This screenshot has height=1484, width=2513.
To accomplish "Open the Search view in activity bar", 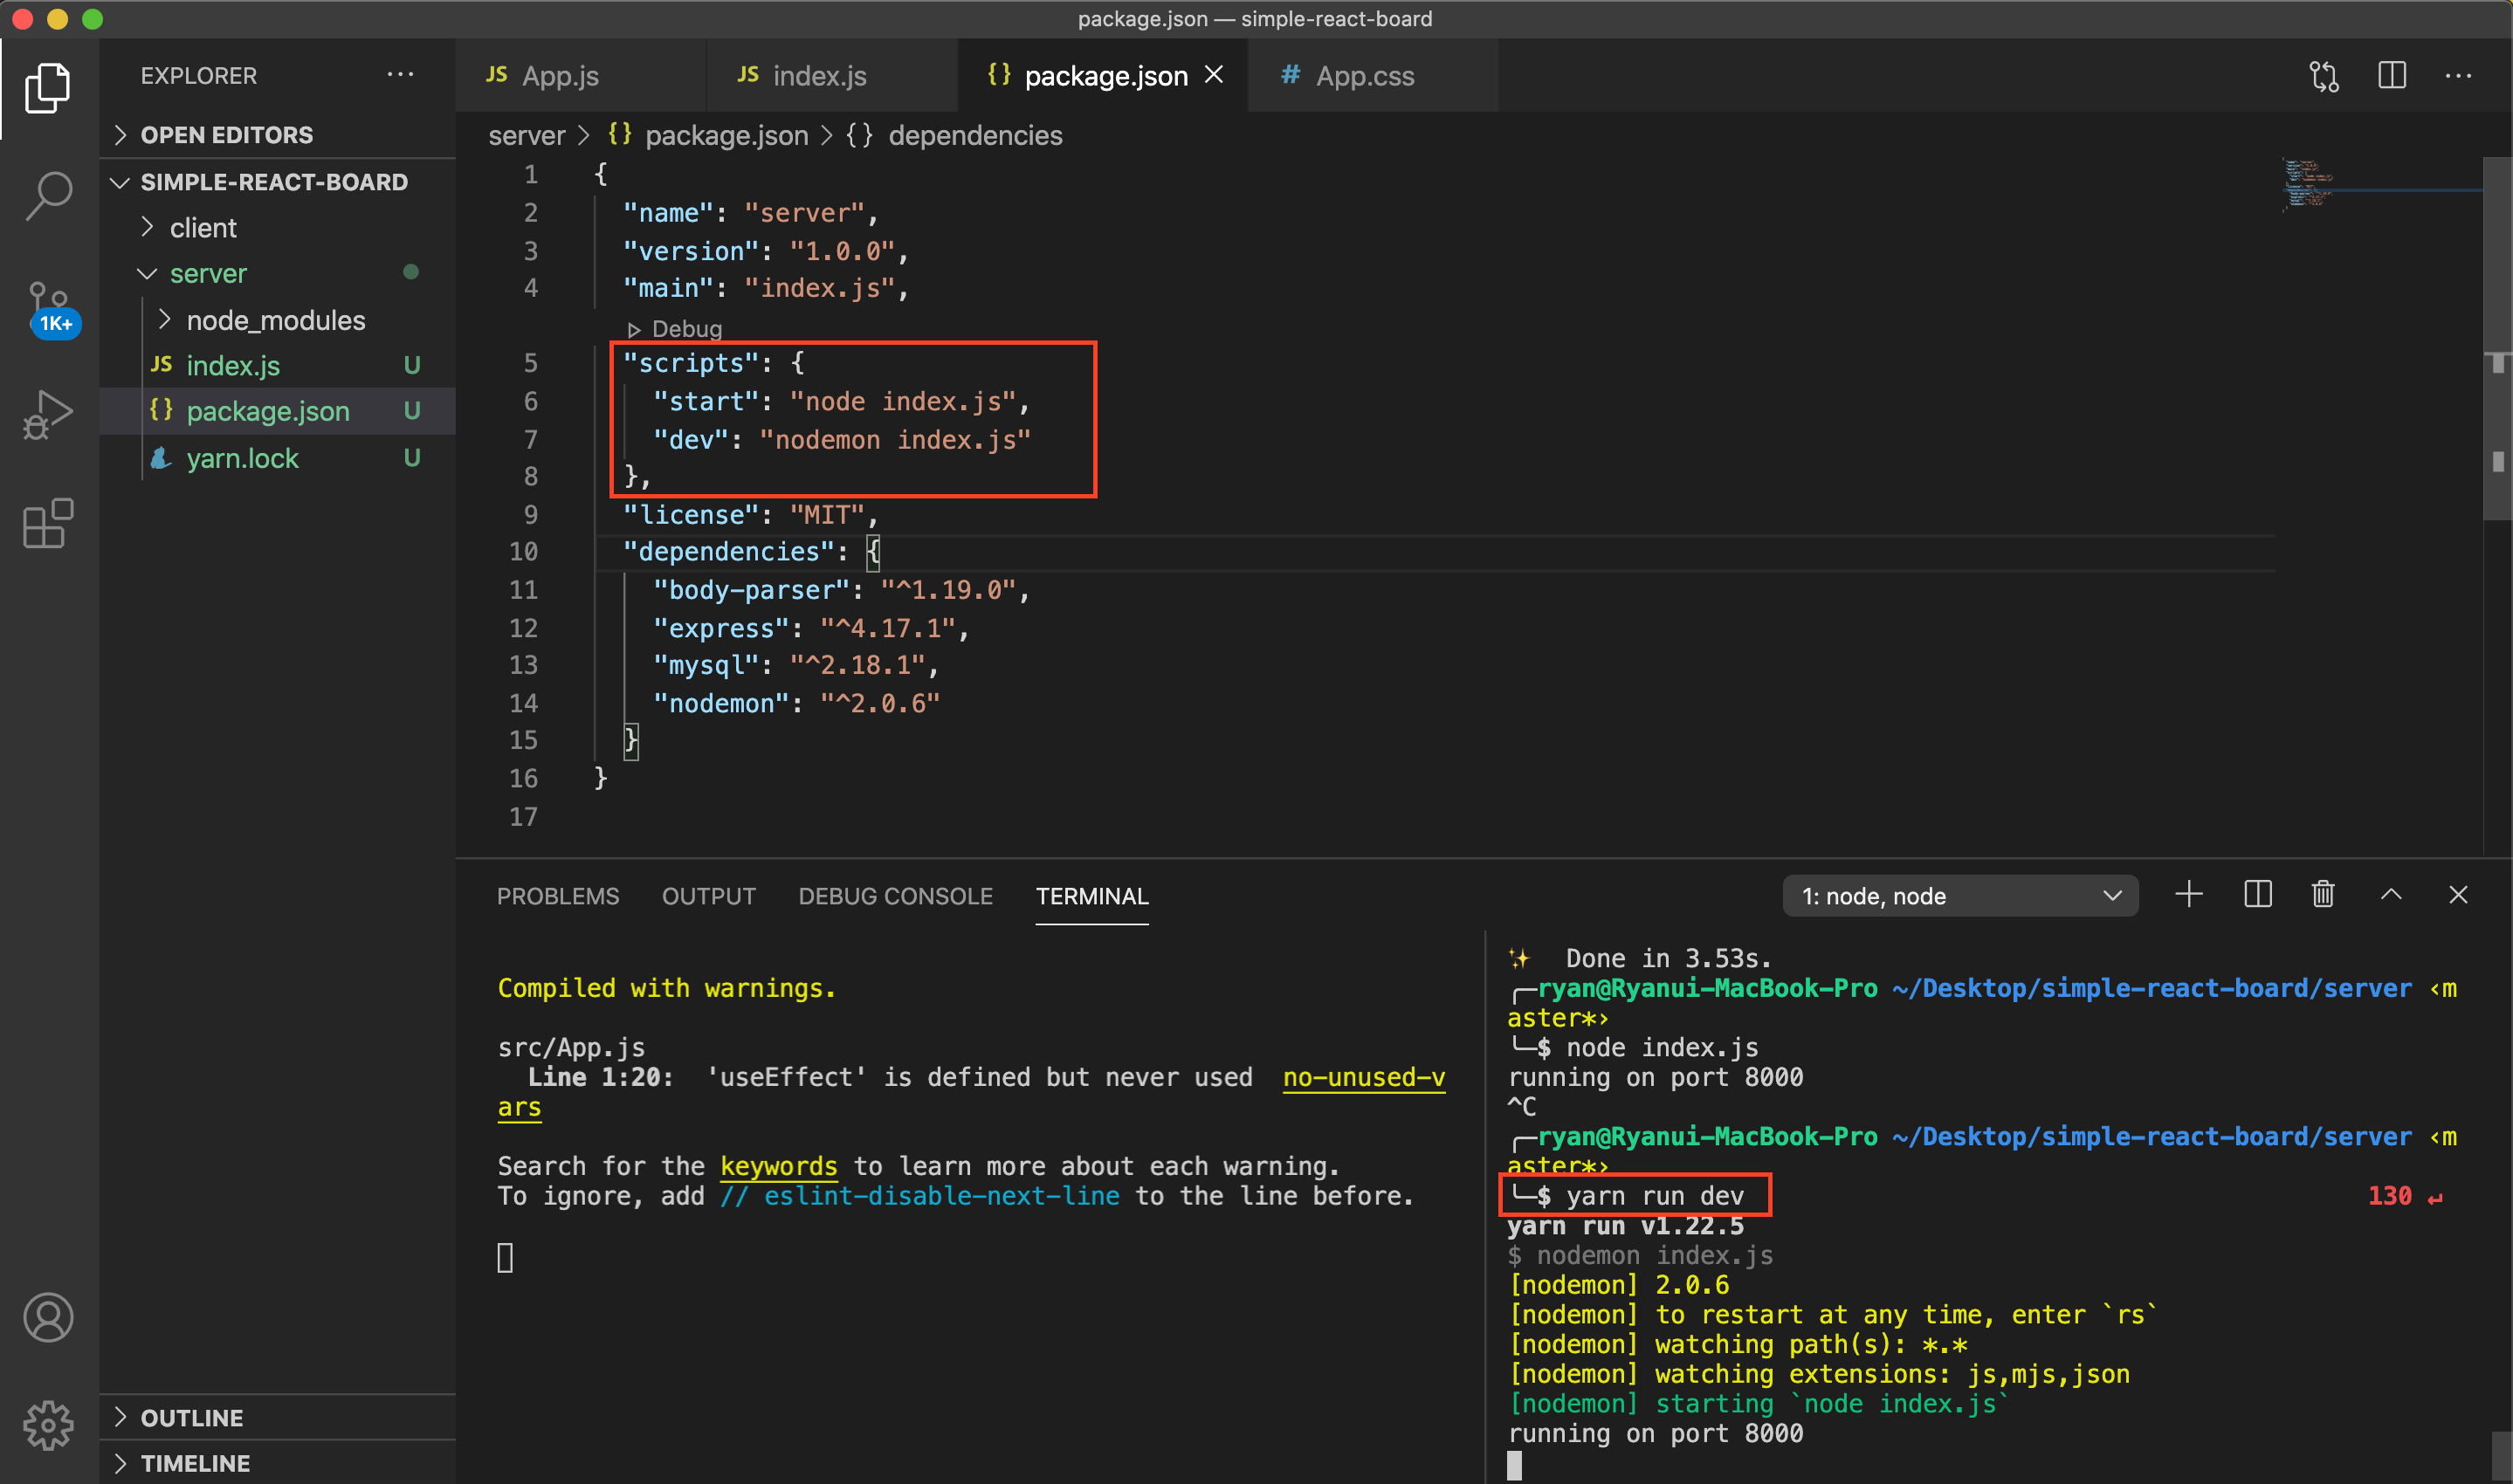I will (48, 195).
